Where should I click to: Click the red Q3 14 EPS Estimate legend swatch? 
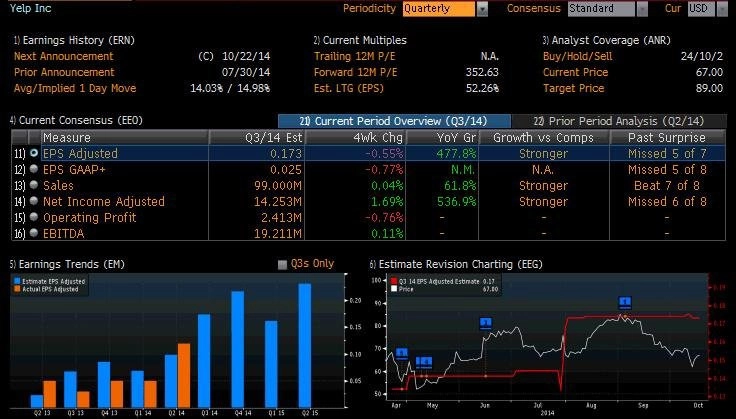pyautogui.click(x=394, y=281)
